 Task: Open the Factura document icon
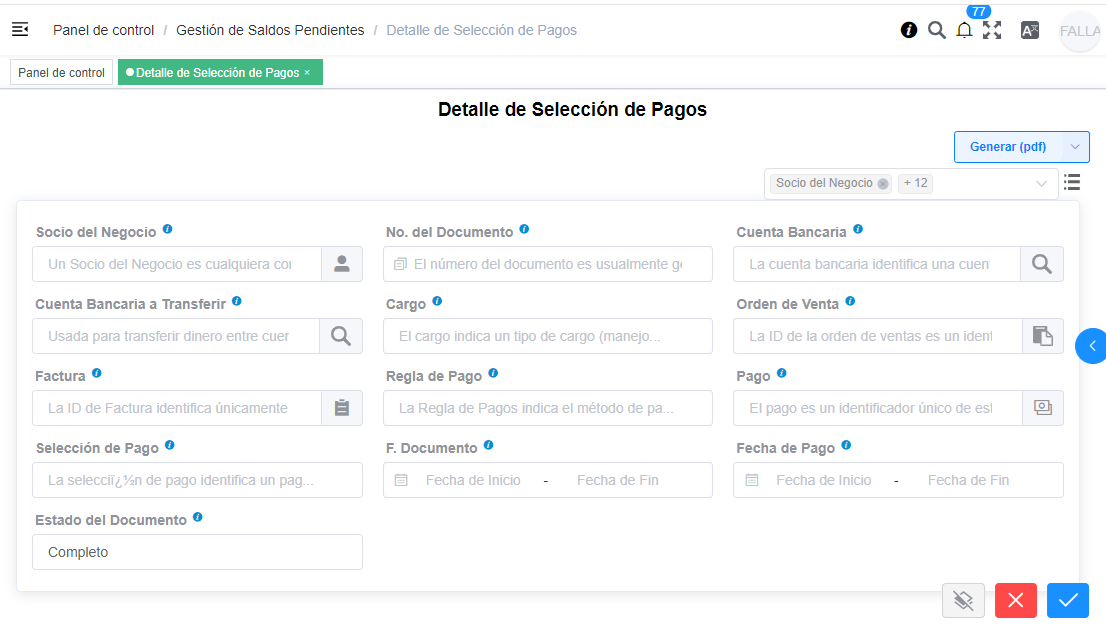click(341, 408)
